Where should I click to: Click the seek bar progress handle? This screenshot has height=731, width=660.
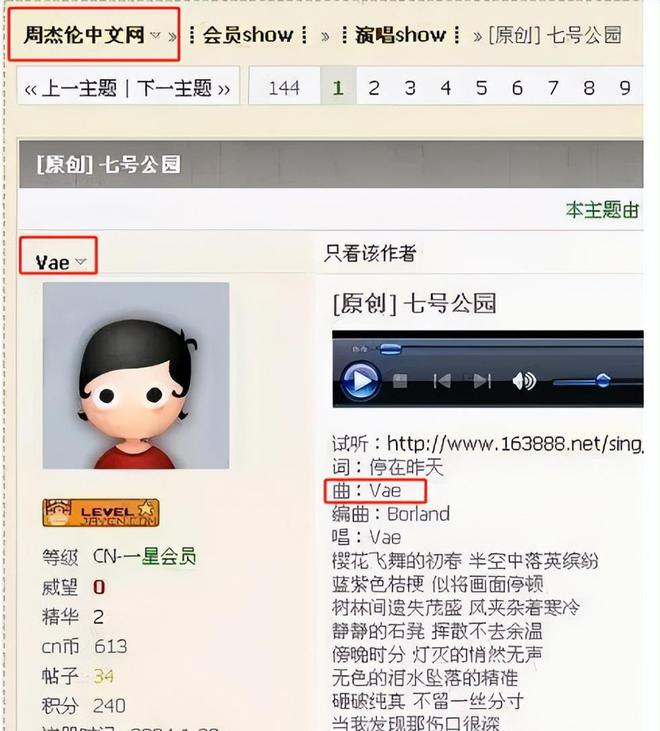coord(390,349)
